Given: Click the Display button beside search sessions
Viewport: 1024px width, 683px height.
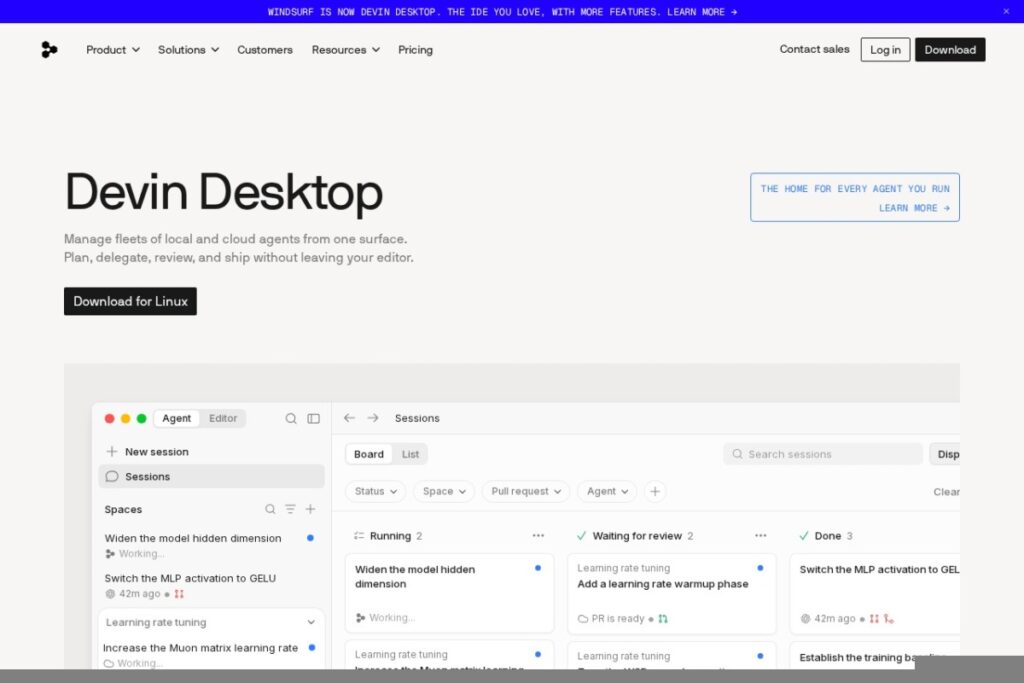Looking at the screenshot, I should (x=945, y=454).
